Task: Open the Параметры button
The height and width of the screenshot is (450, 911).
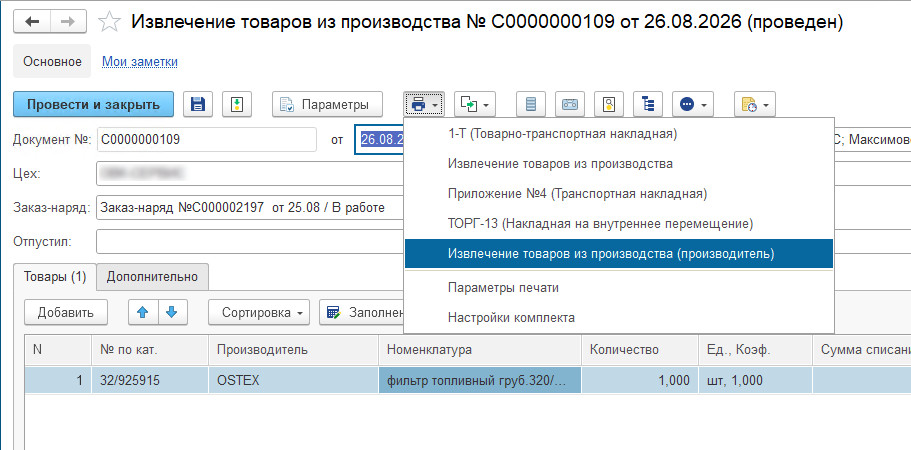Action: click(x=328, y=105)
